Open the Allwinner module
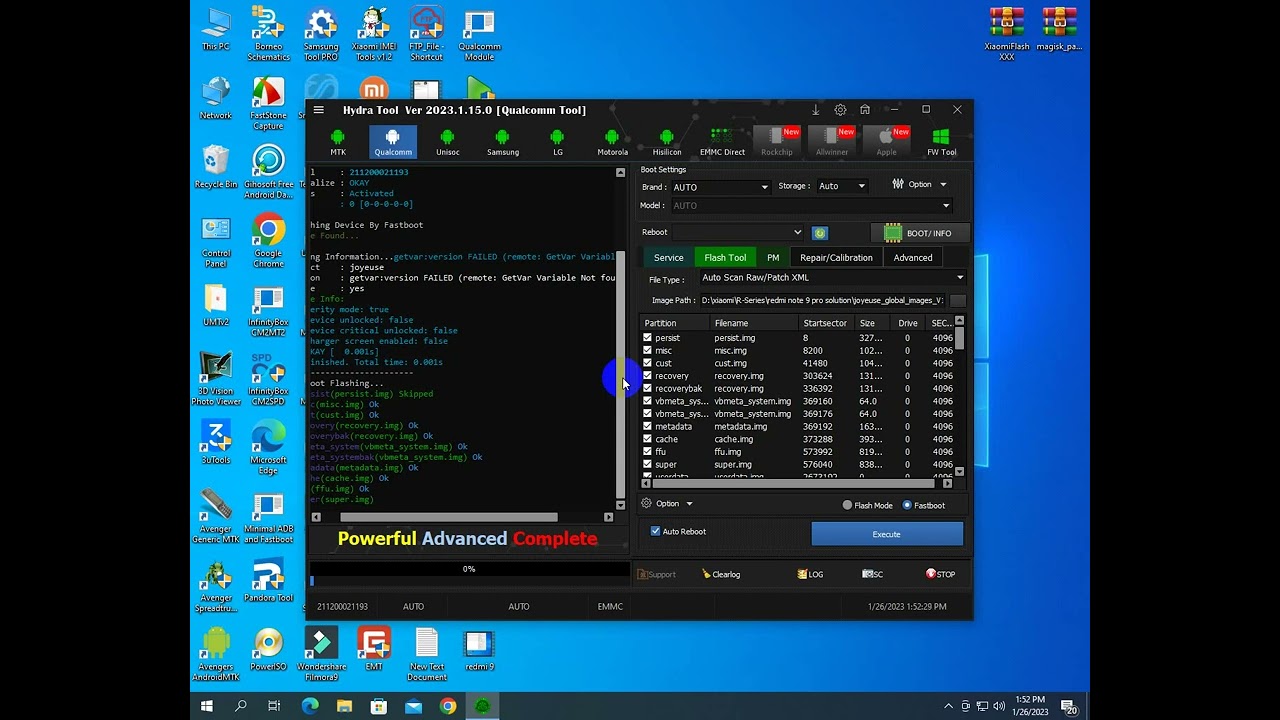Screen dimensions: 1280x720 [x=832, y=142]
